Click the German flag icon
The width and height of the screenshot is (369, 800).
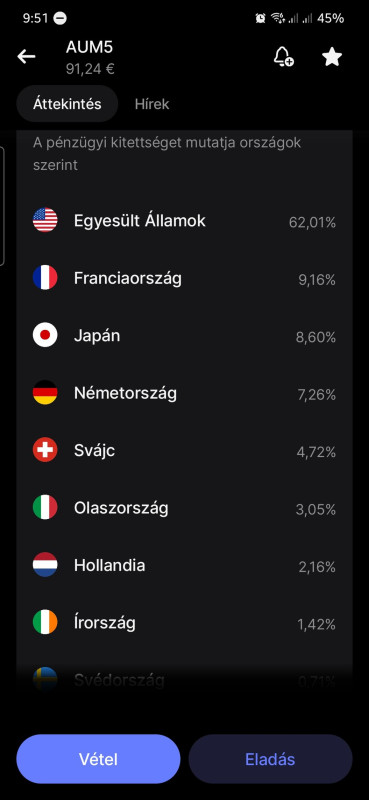point(45,393)
